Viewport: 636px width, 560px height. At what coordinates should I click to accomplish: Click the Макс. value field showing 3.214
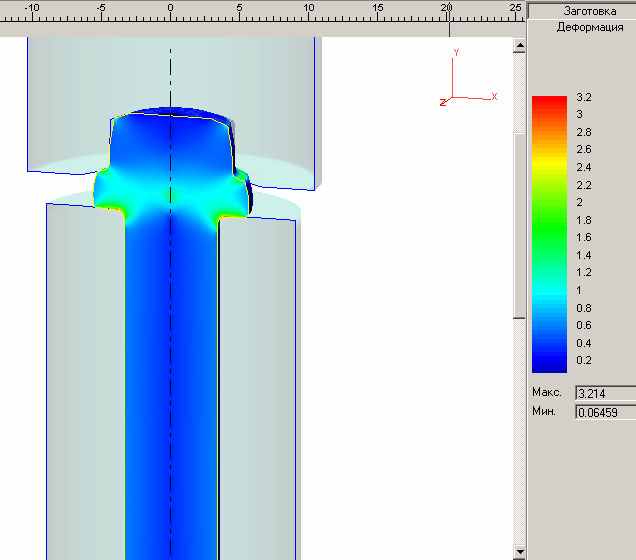pyautogui.click(x=606, y=393)
